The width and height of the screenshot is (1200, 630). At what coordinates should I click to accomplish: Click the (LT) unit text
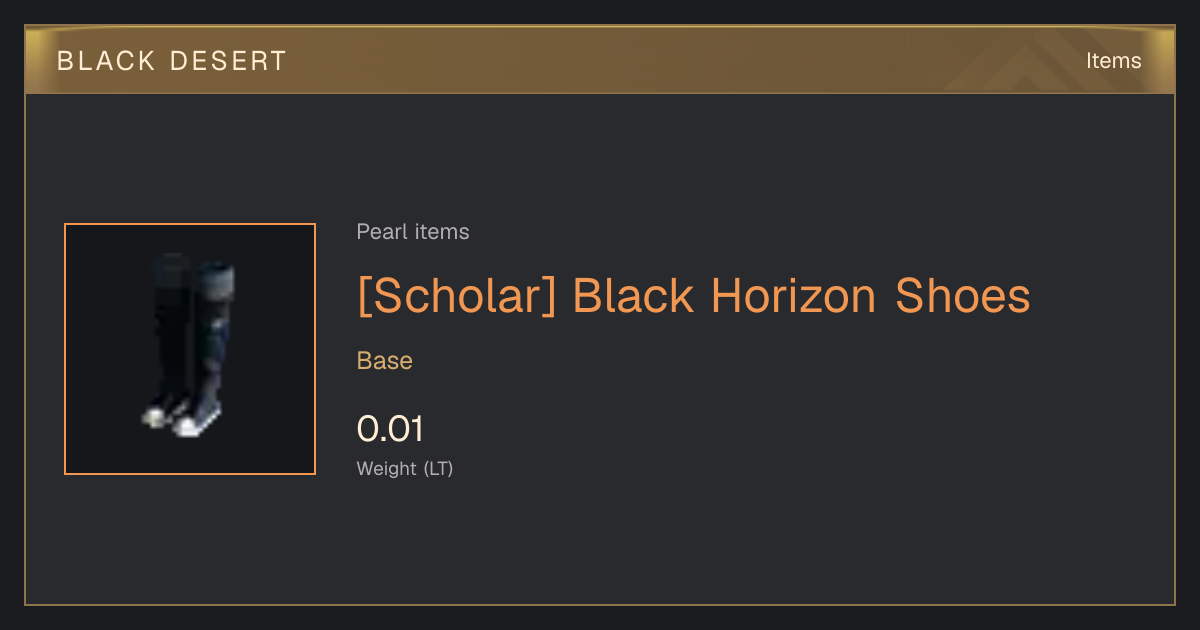coord(438,468)
